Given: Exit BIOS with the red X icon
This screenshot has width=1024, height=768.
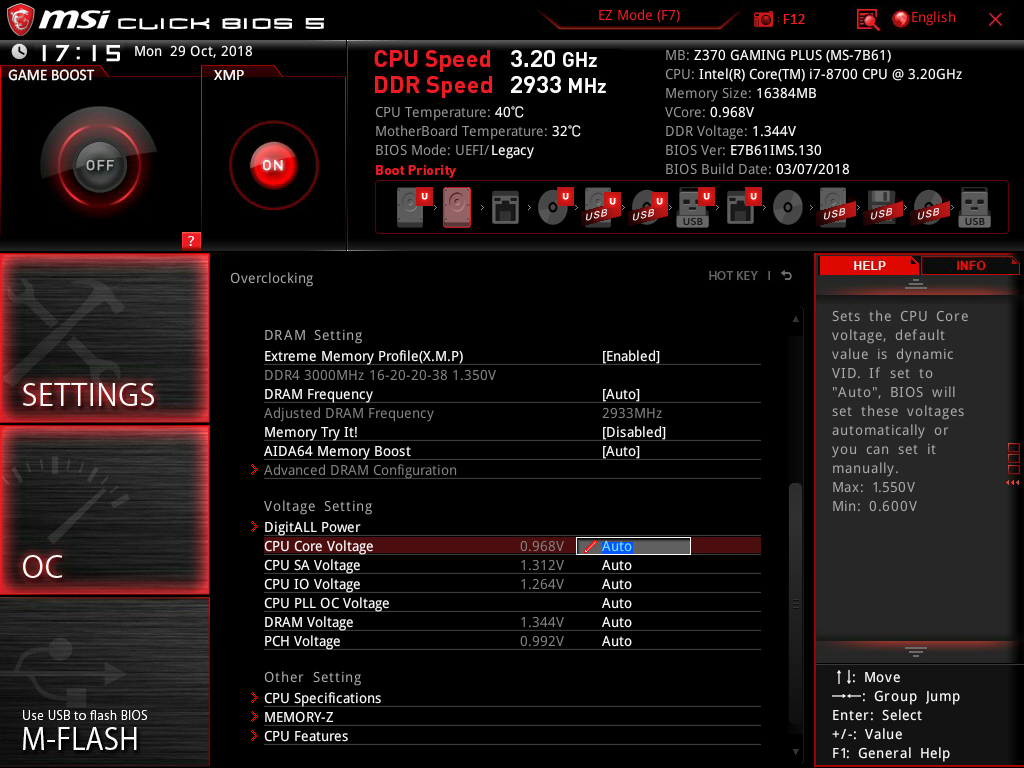Looking at the screenshot, I should pos(995,19).
